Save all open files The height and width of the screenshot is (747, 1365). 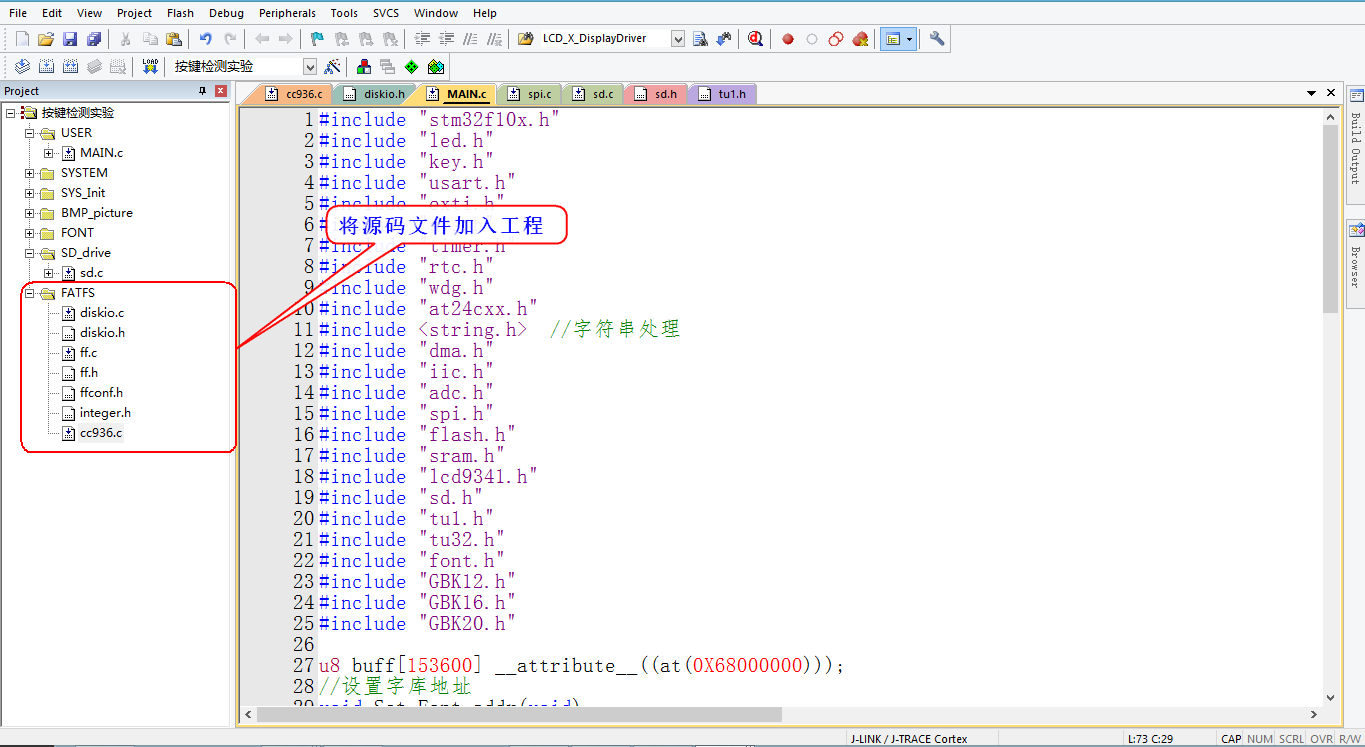[92, 38]
